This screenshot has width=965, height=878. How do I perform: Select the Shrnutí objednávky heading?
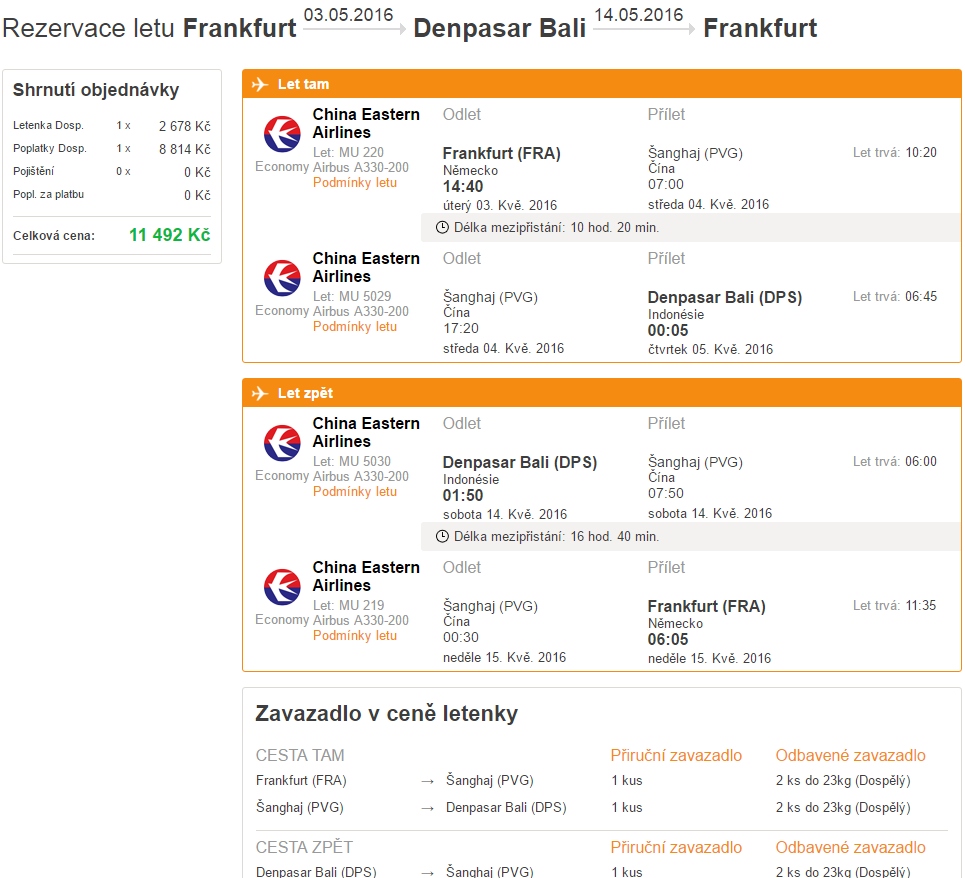(x=96, y=90)
